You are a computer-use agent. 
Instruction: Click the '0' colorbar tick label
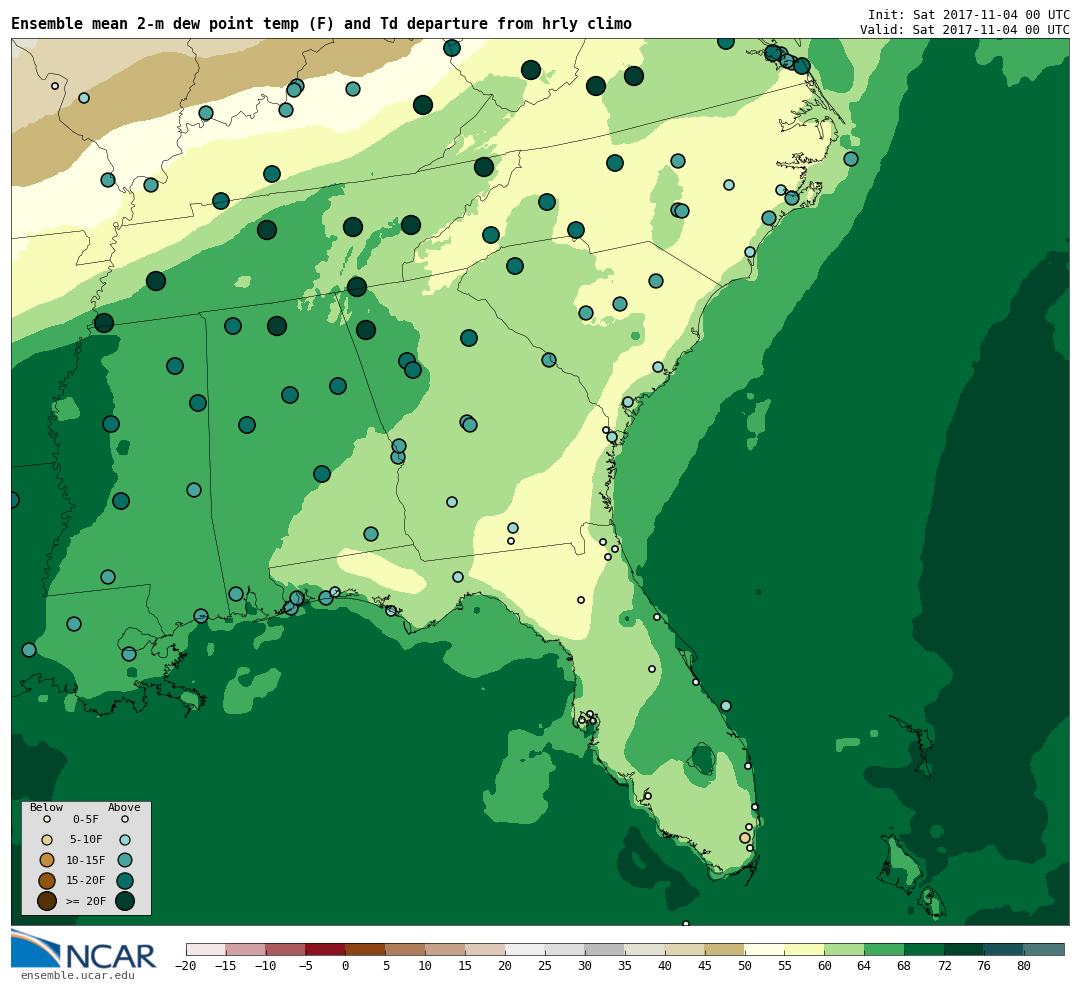tap(346, 966)
